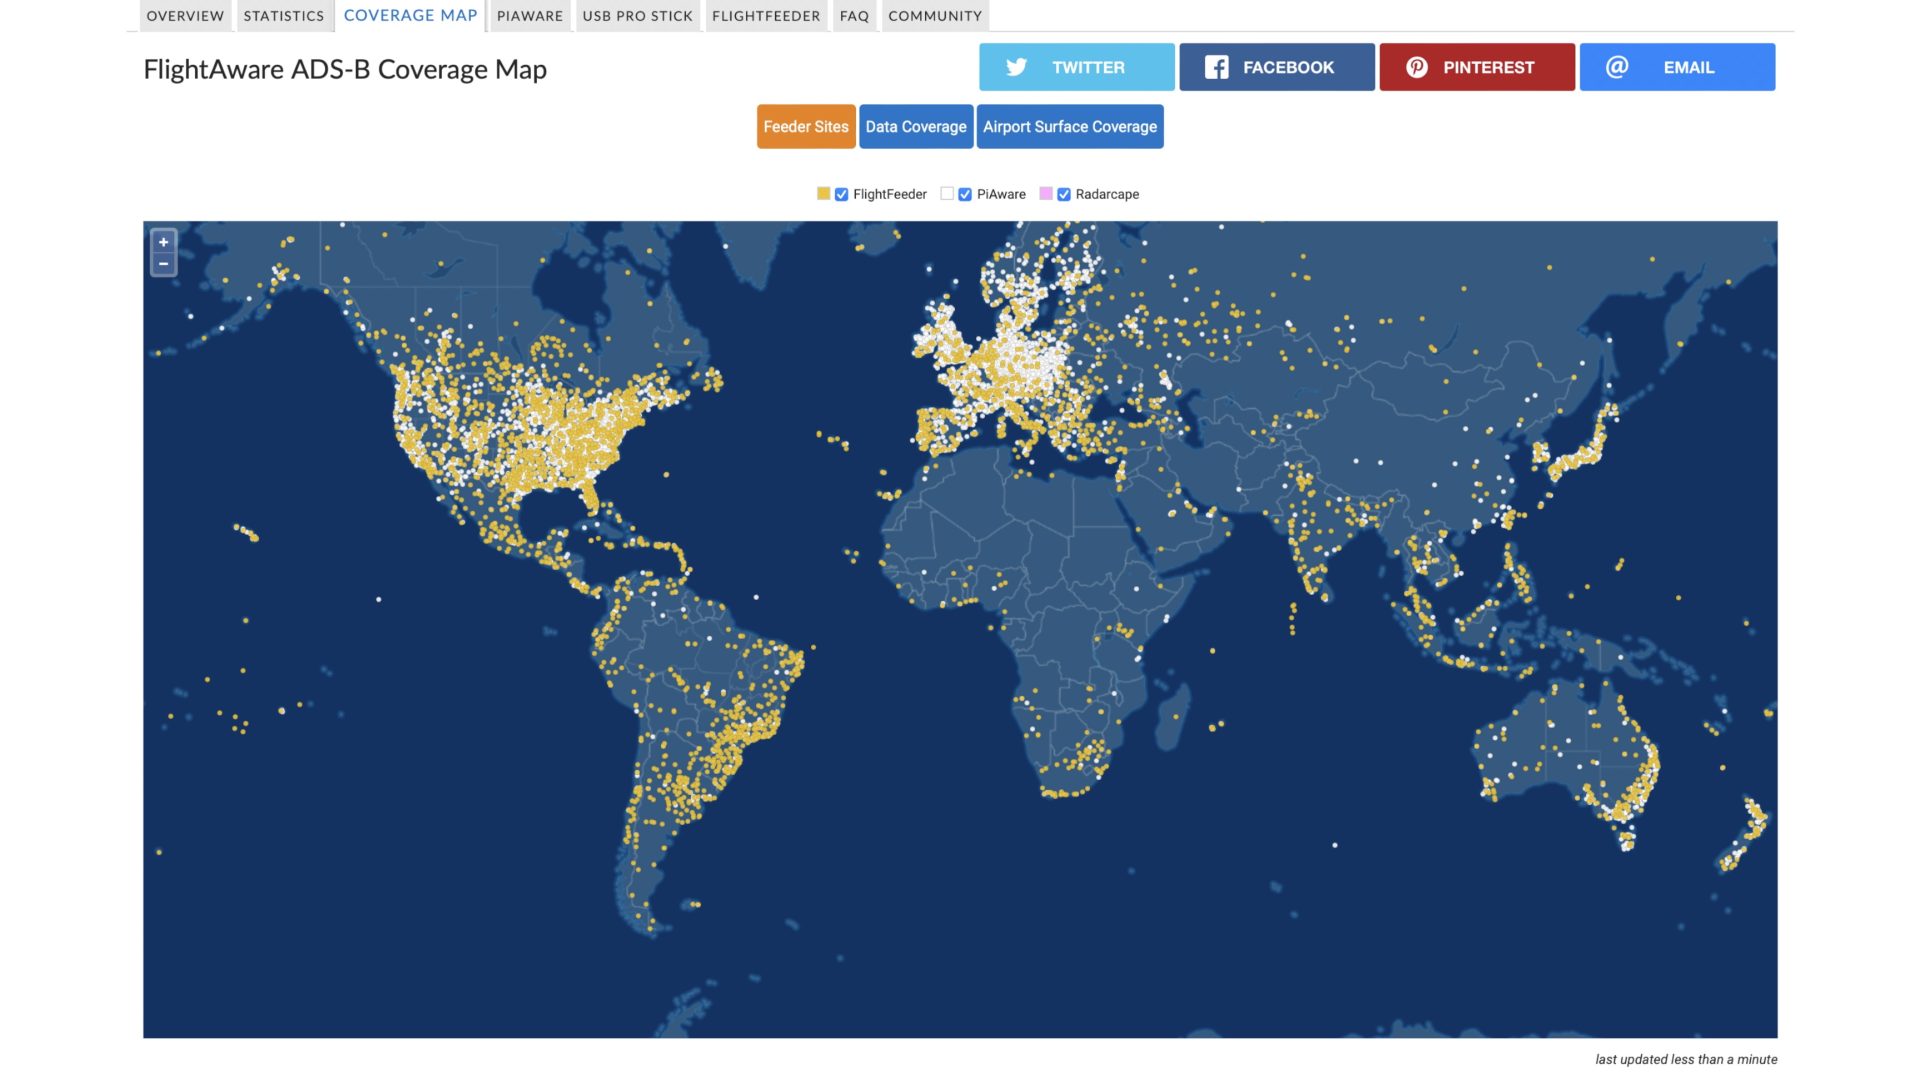Screen dimensions: 1920x1078
Task: Select the FAQ tab
Action: (854, 16)
